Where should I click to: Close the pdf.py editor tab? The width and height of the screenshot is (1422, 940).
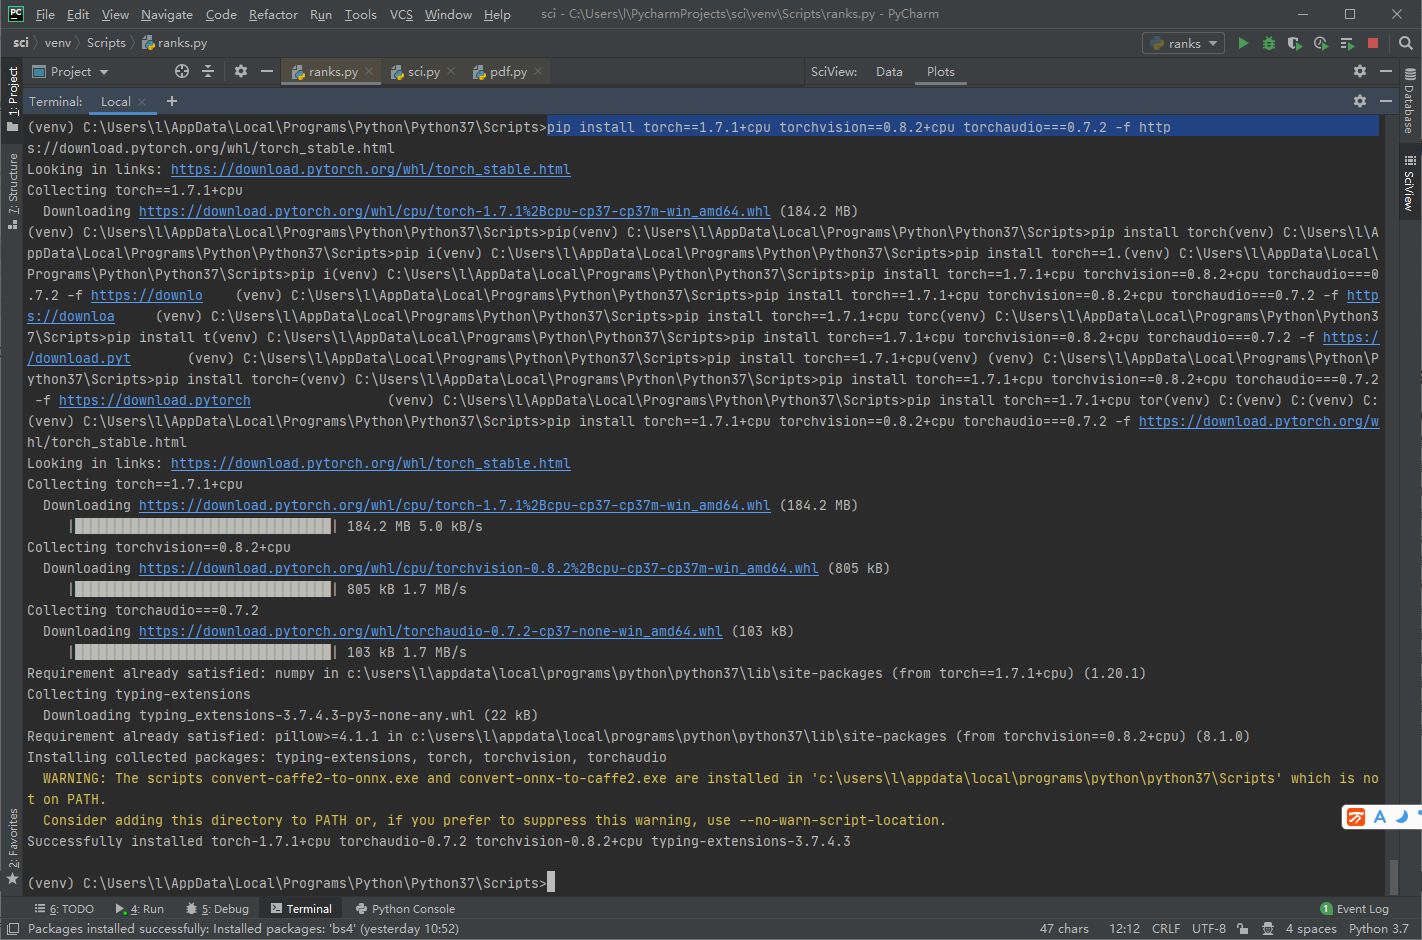point(538,71)
